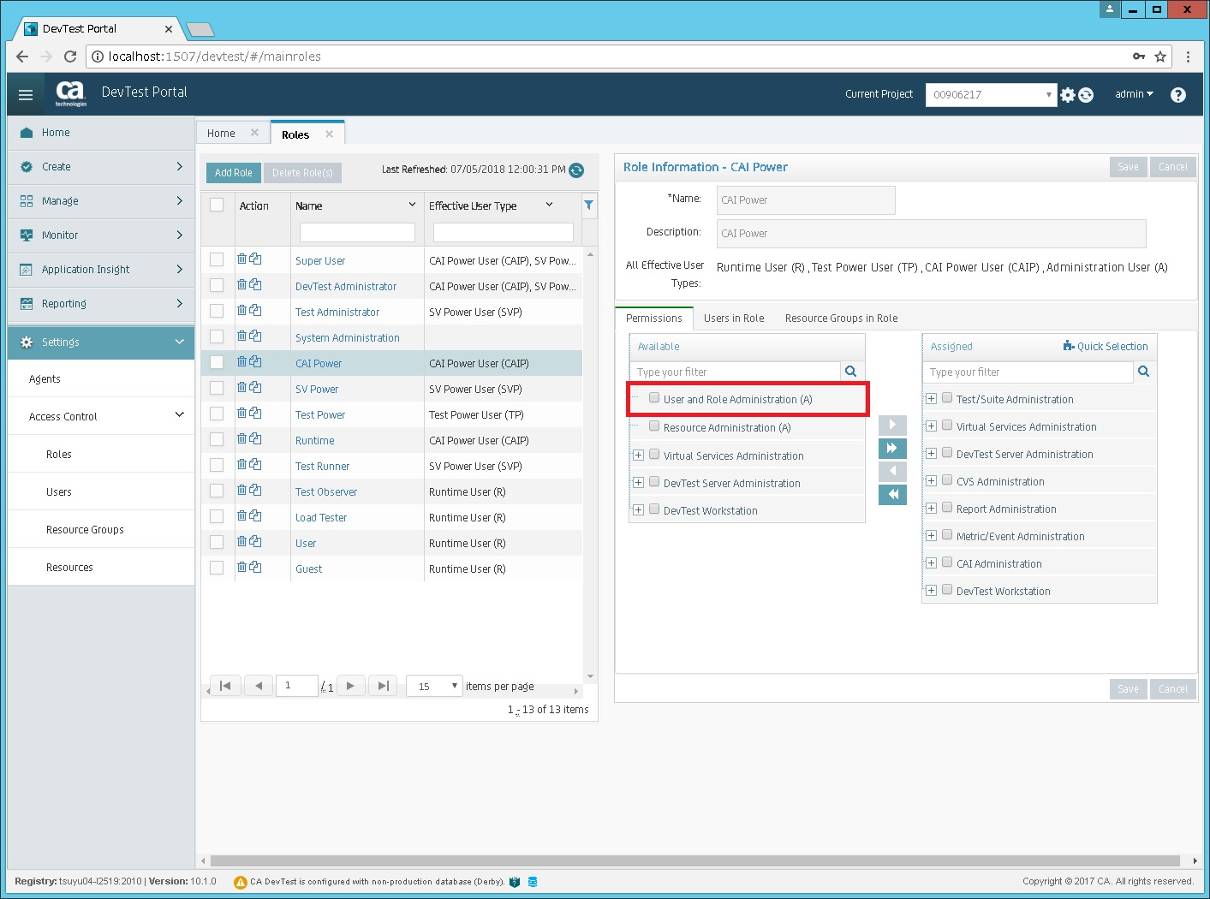This screenshot has width=1210, height=899.
Task: Click the Name column filter input
Action: pyautogui.click(x=357, y=232)
